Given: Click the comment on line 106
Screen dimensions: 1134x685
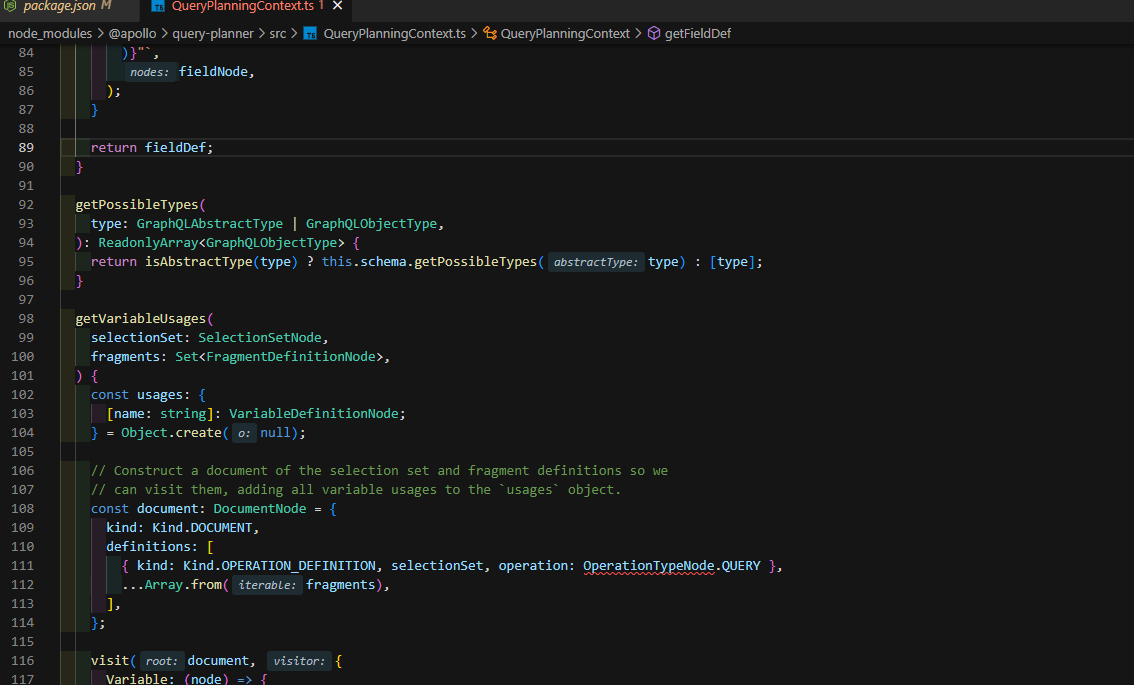Looking at the screenshot, I should point(379,471).
